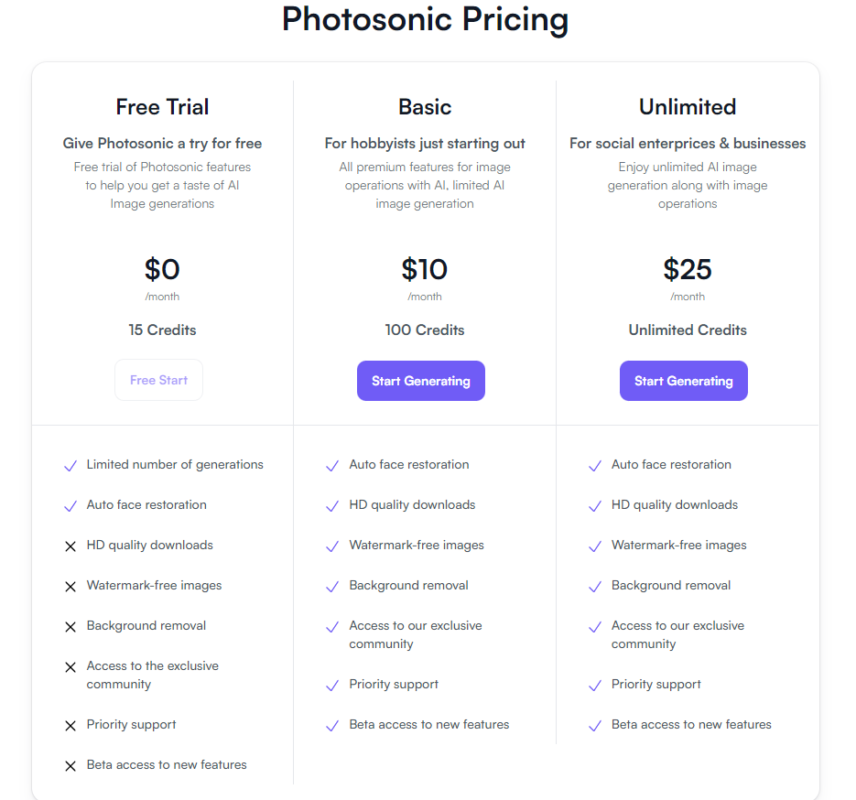Click the checkmark beside Limited number of generations

70,466
